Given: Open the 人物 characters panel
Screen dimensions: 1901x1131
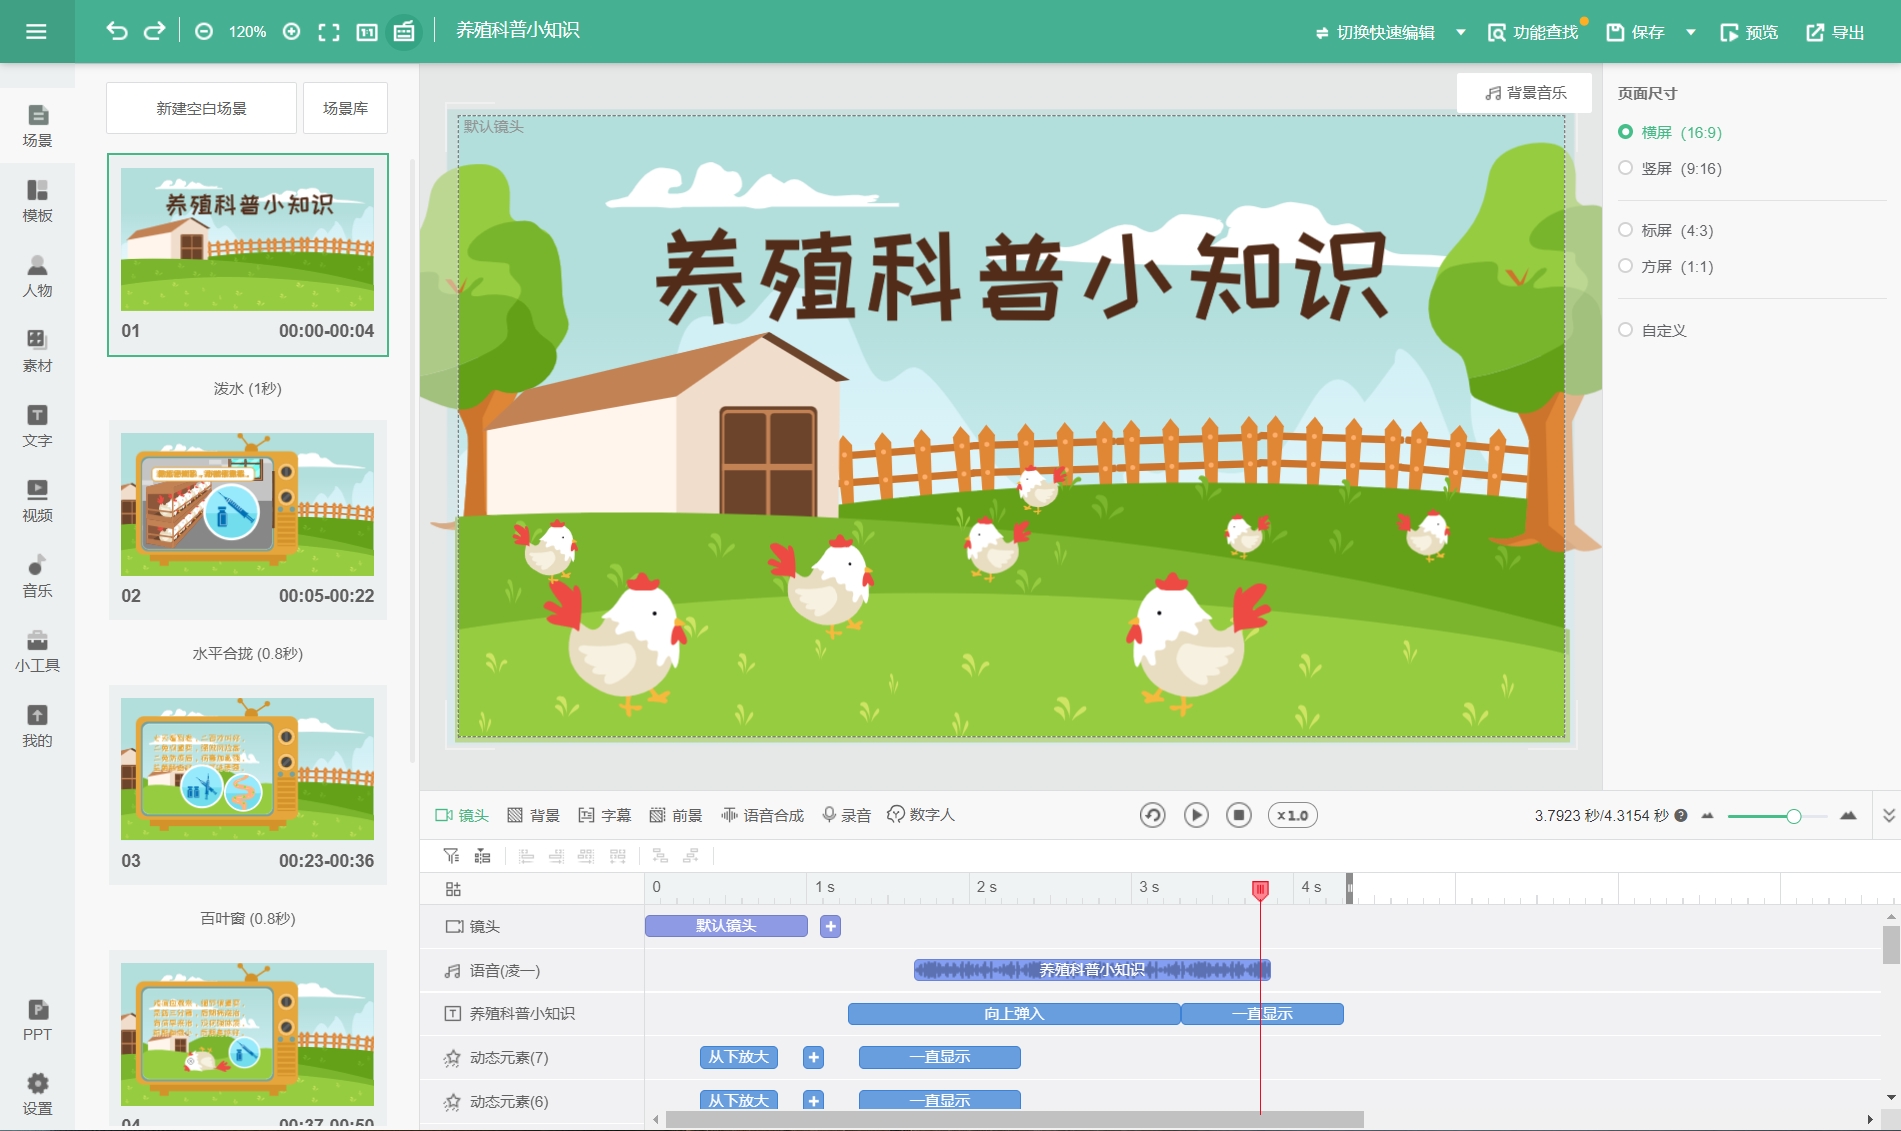Looking at the screenshot, I should [x=37, y=276].
